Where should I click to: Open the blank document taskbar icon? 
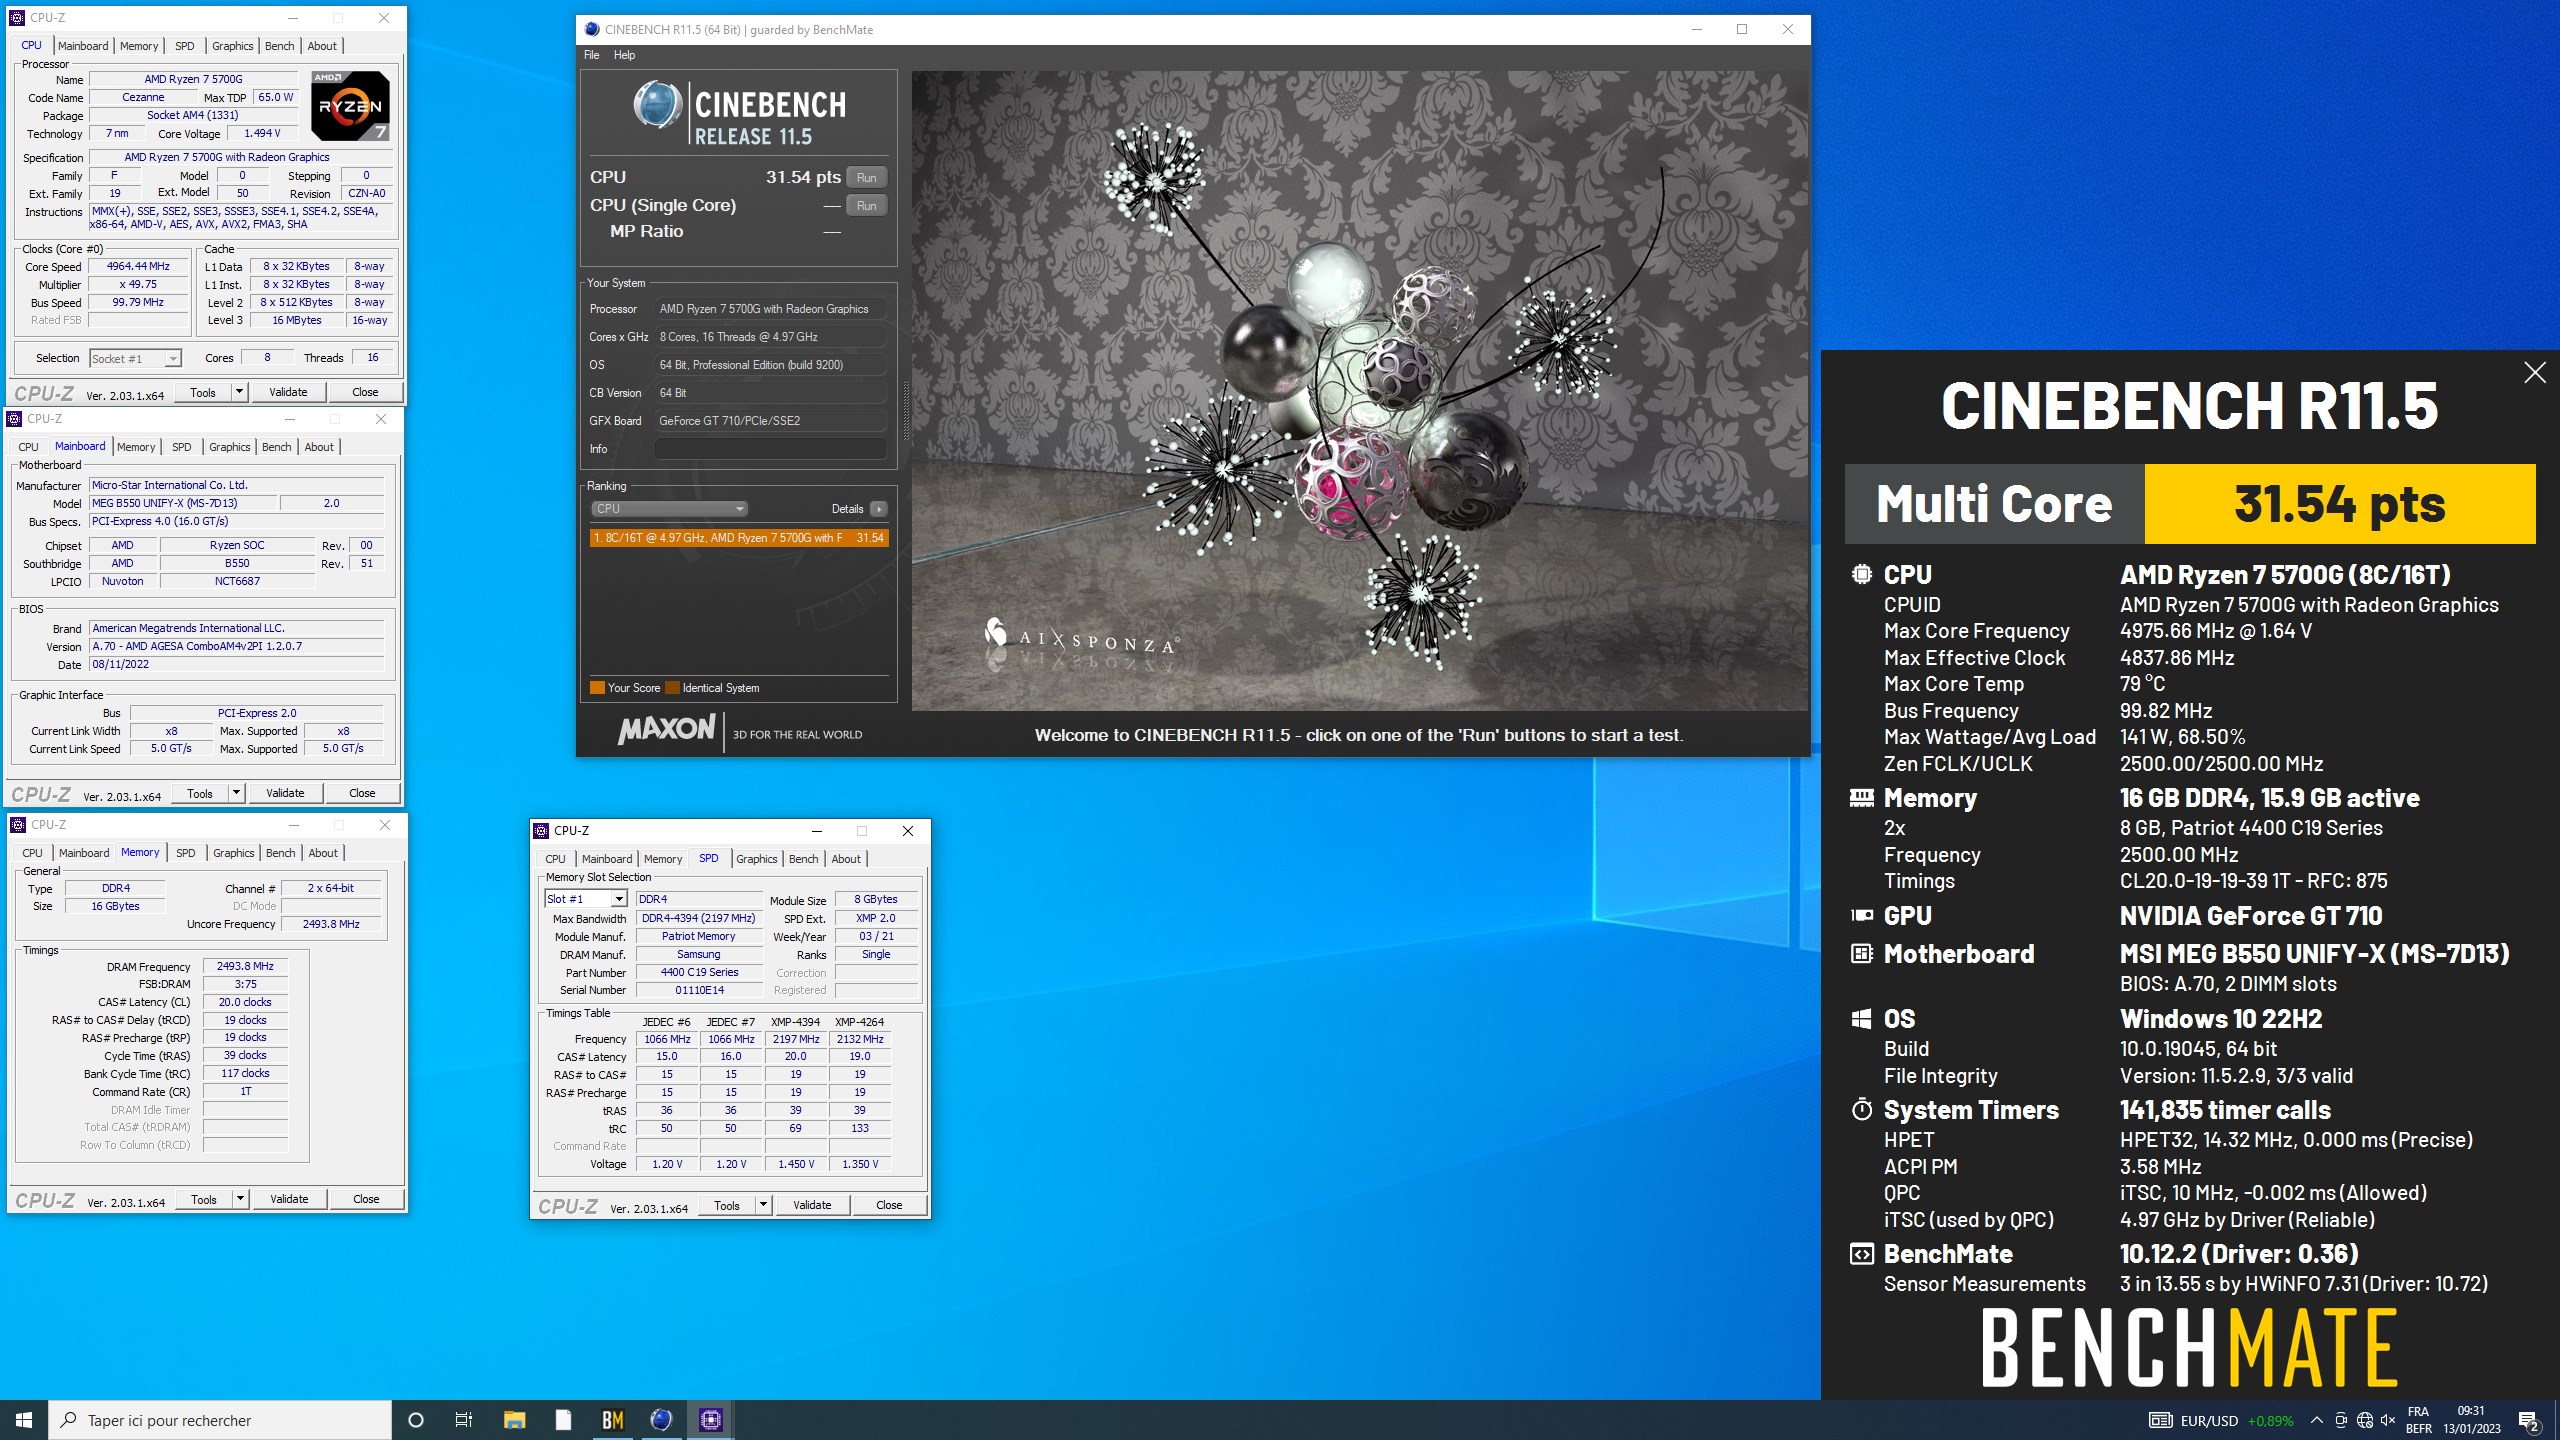click(563, 1420)
